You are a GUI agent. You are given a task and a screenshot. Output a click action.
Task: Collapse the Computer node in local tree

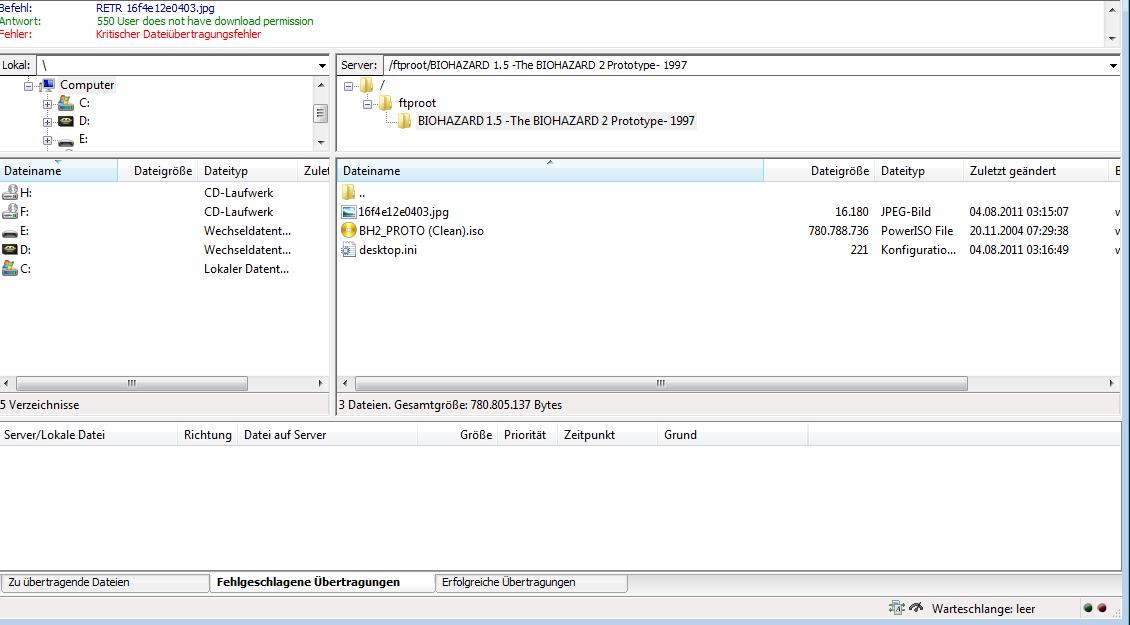pyautogui.click(x=29, y=86)
